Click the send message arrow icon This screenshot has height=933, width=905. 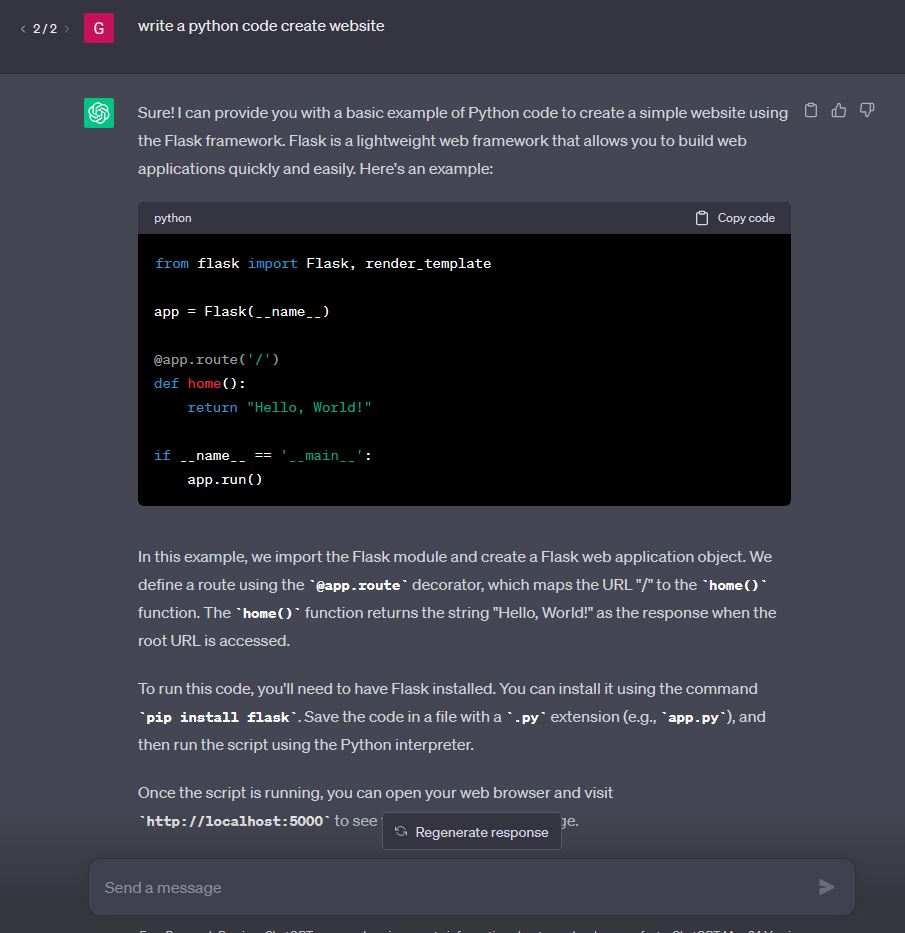(826, 887)
